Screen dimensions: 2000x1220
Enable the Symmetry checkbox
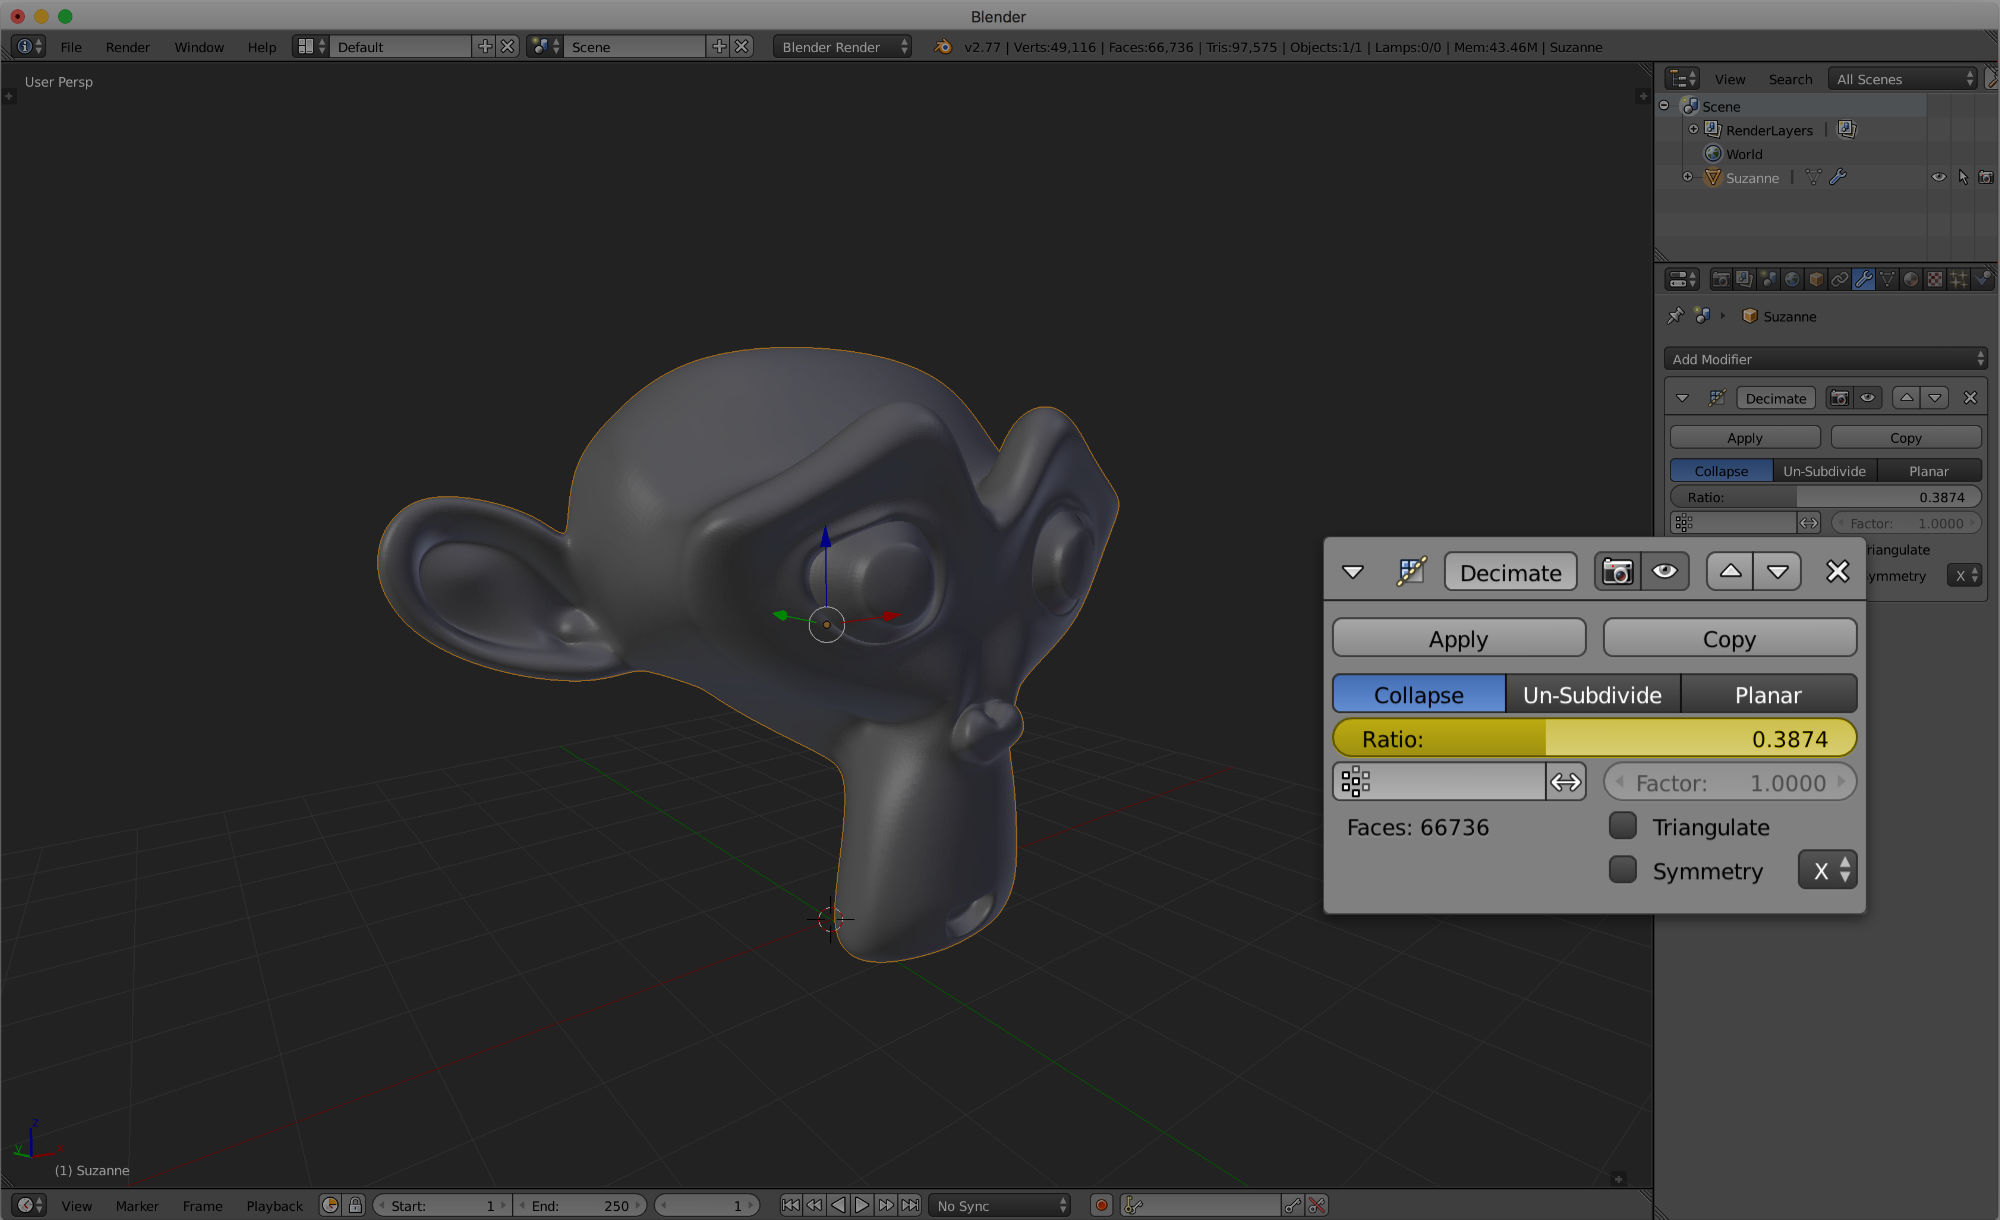coord(1622,869)
